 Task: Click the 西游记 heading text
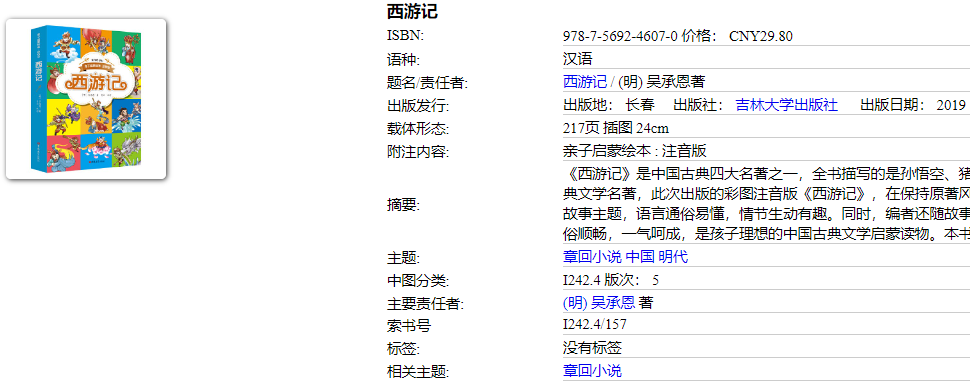(412, 11)
